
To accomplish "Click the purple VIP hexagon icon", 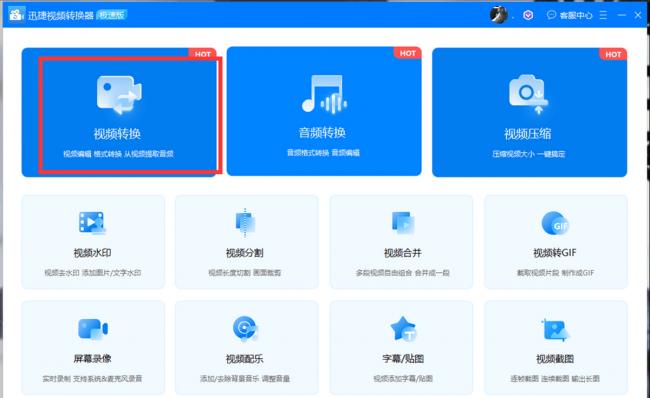I will (x=528, y=15).
